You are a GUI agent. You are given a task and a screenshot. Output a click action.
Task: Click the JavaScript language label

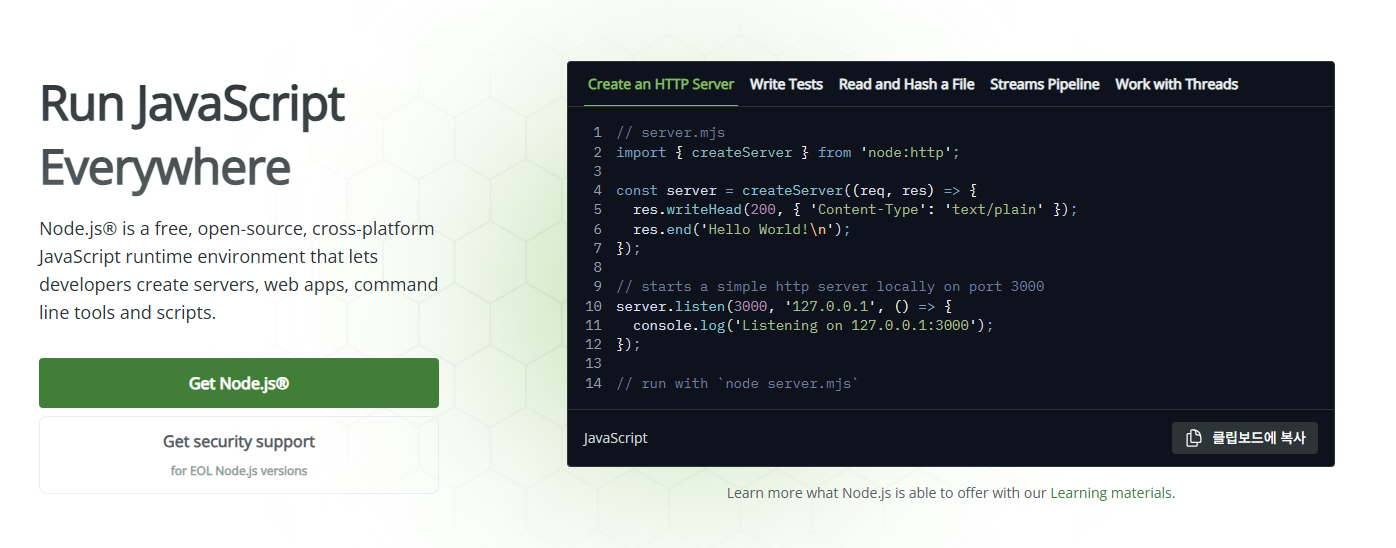(x=616, y=438)
